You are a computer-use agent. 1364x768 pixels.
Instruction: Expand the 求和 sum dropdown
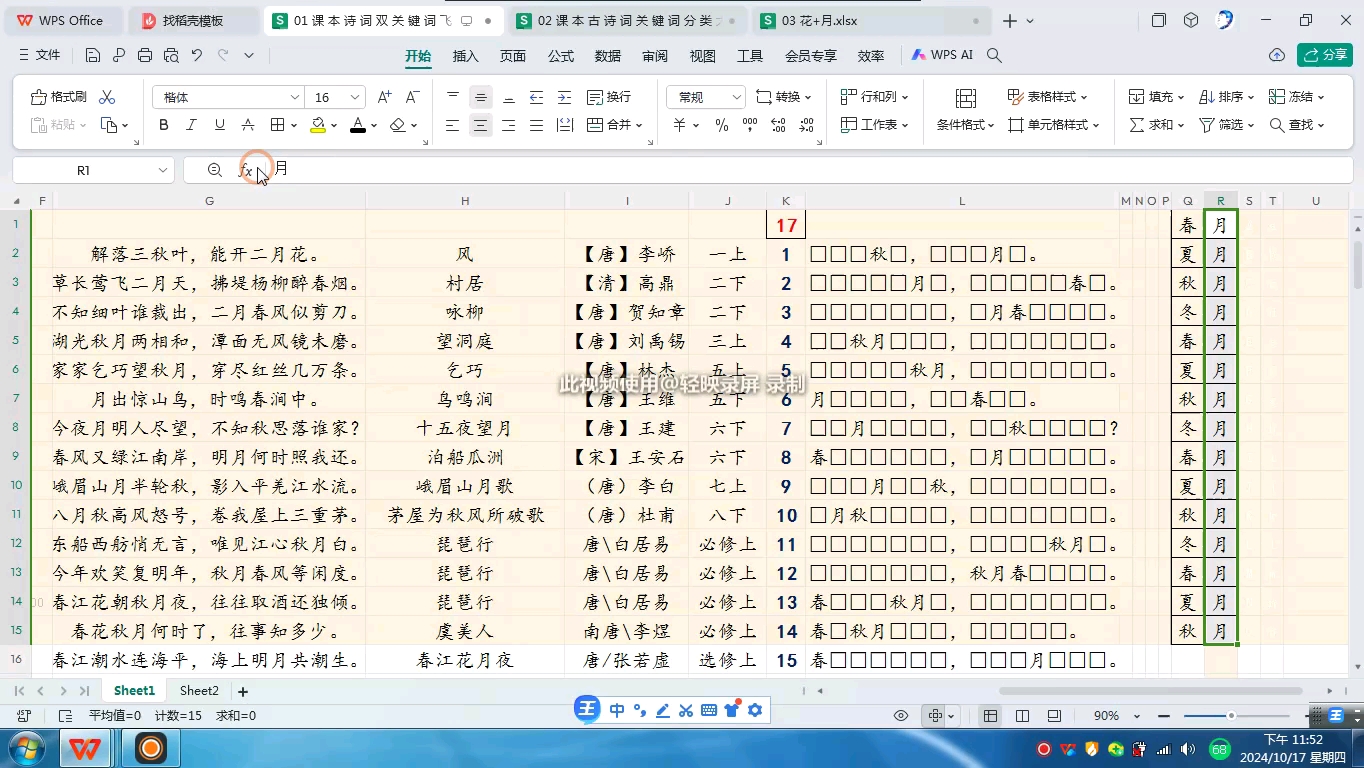[1180, 125]
